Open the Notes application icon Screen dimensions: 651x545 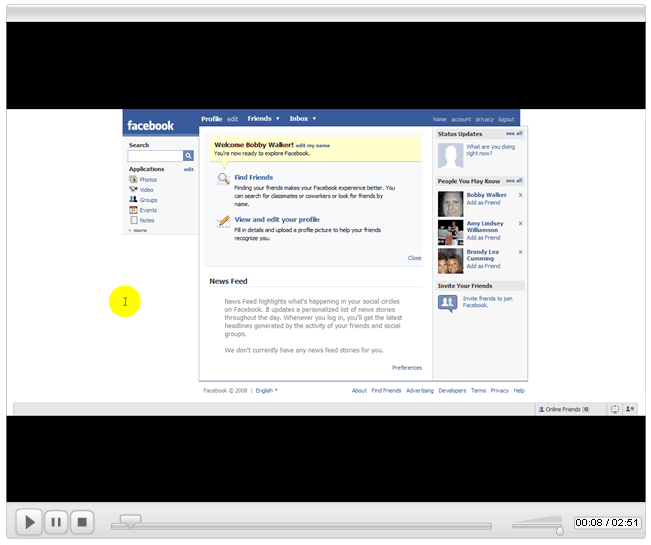point(134,220)
